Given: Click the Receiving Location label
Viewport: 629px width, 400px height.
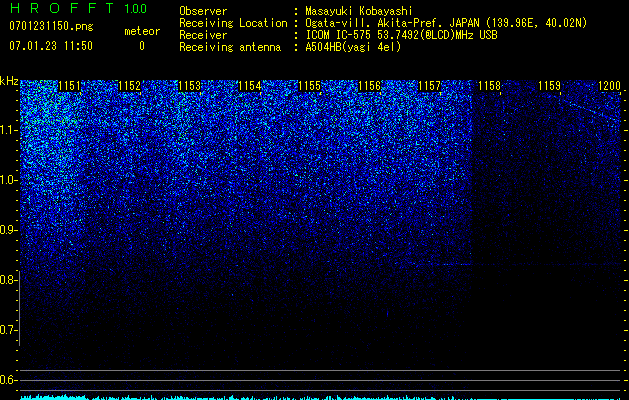Looking at the screenshot, I should (x=233, y=23).
